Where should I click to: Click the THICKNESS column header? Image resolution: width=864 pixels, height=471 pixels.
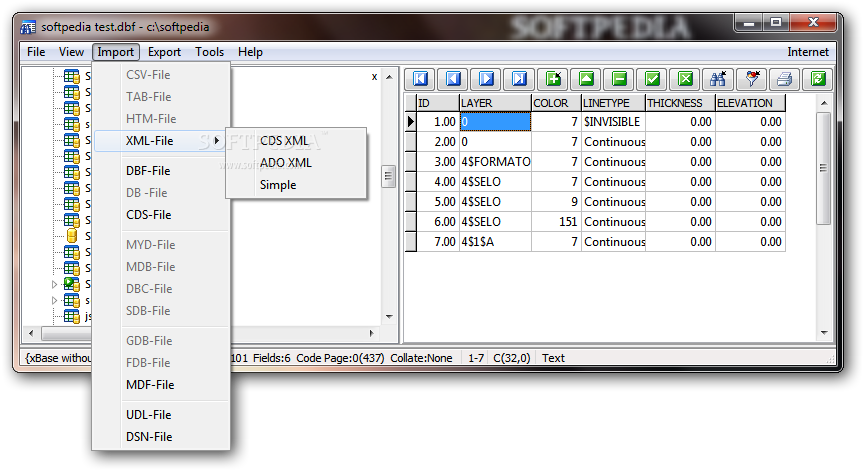pos(681,103)
